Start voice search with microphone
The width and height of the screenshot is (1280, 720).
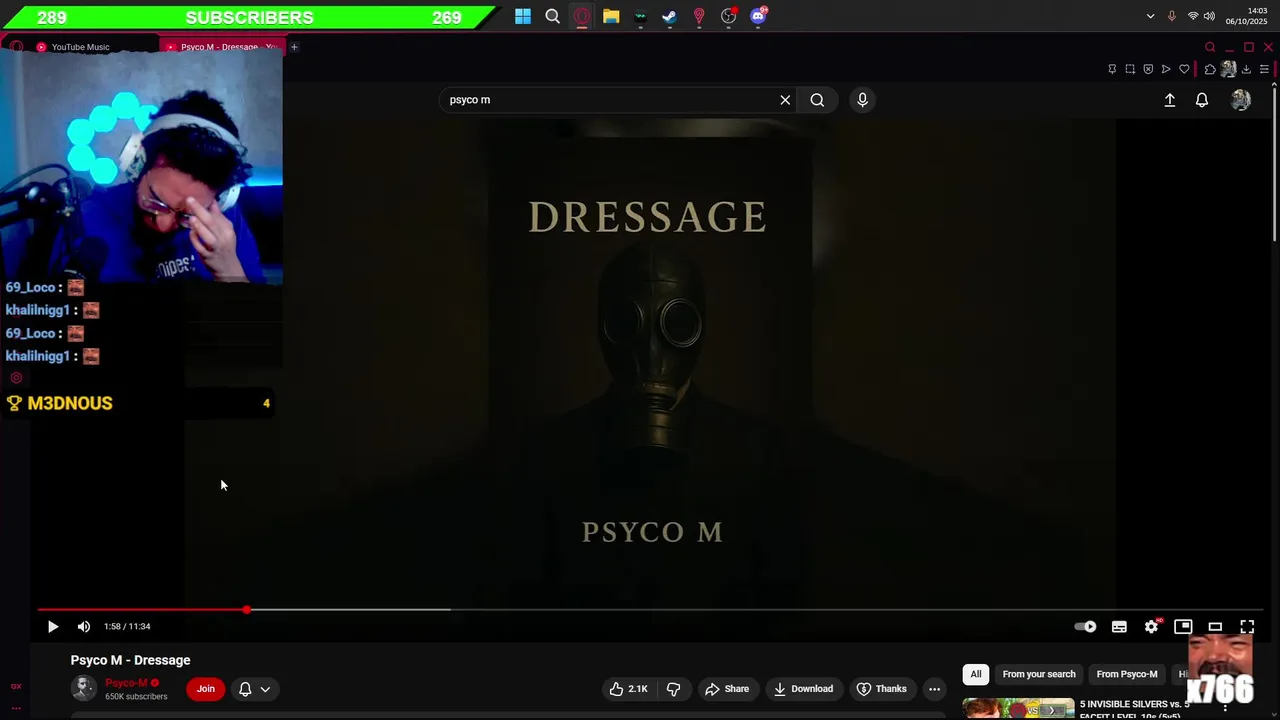(862, 100)
